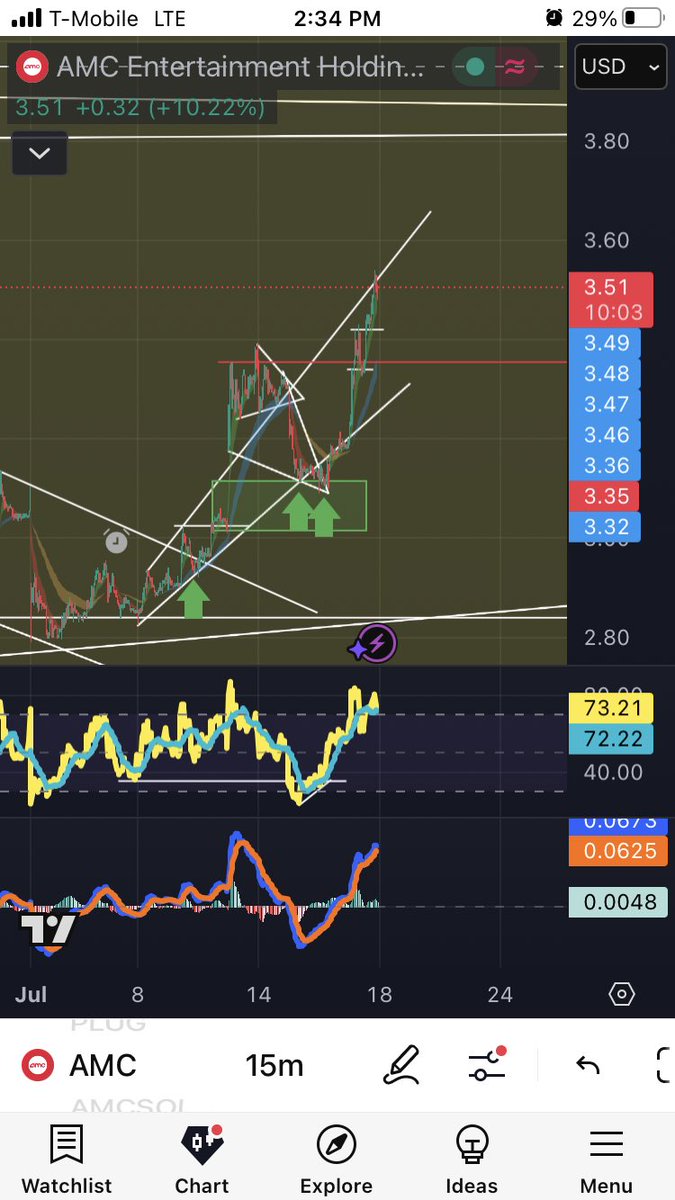Select the 3.36 price level label
The height and width of the screenshot is (1200, 675).
pos(604,466)
